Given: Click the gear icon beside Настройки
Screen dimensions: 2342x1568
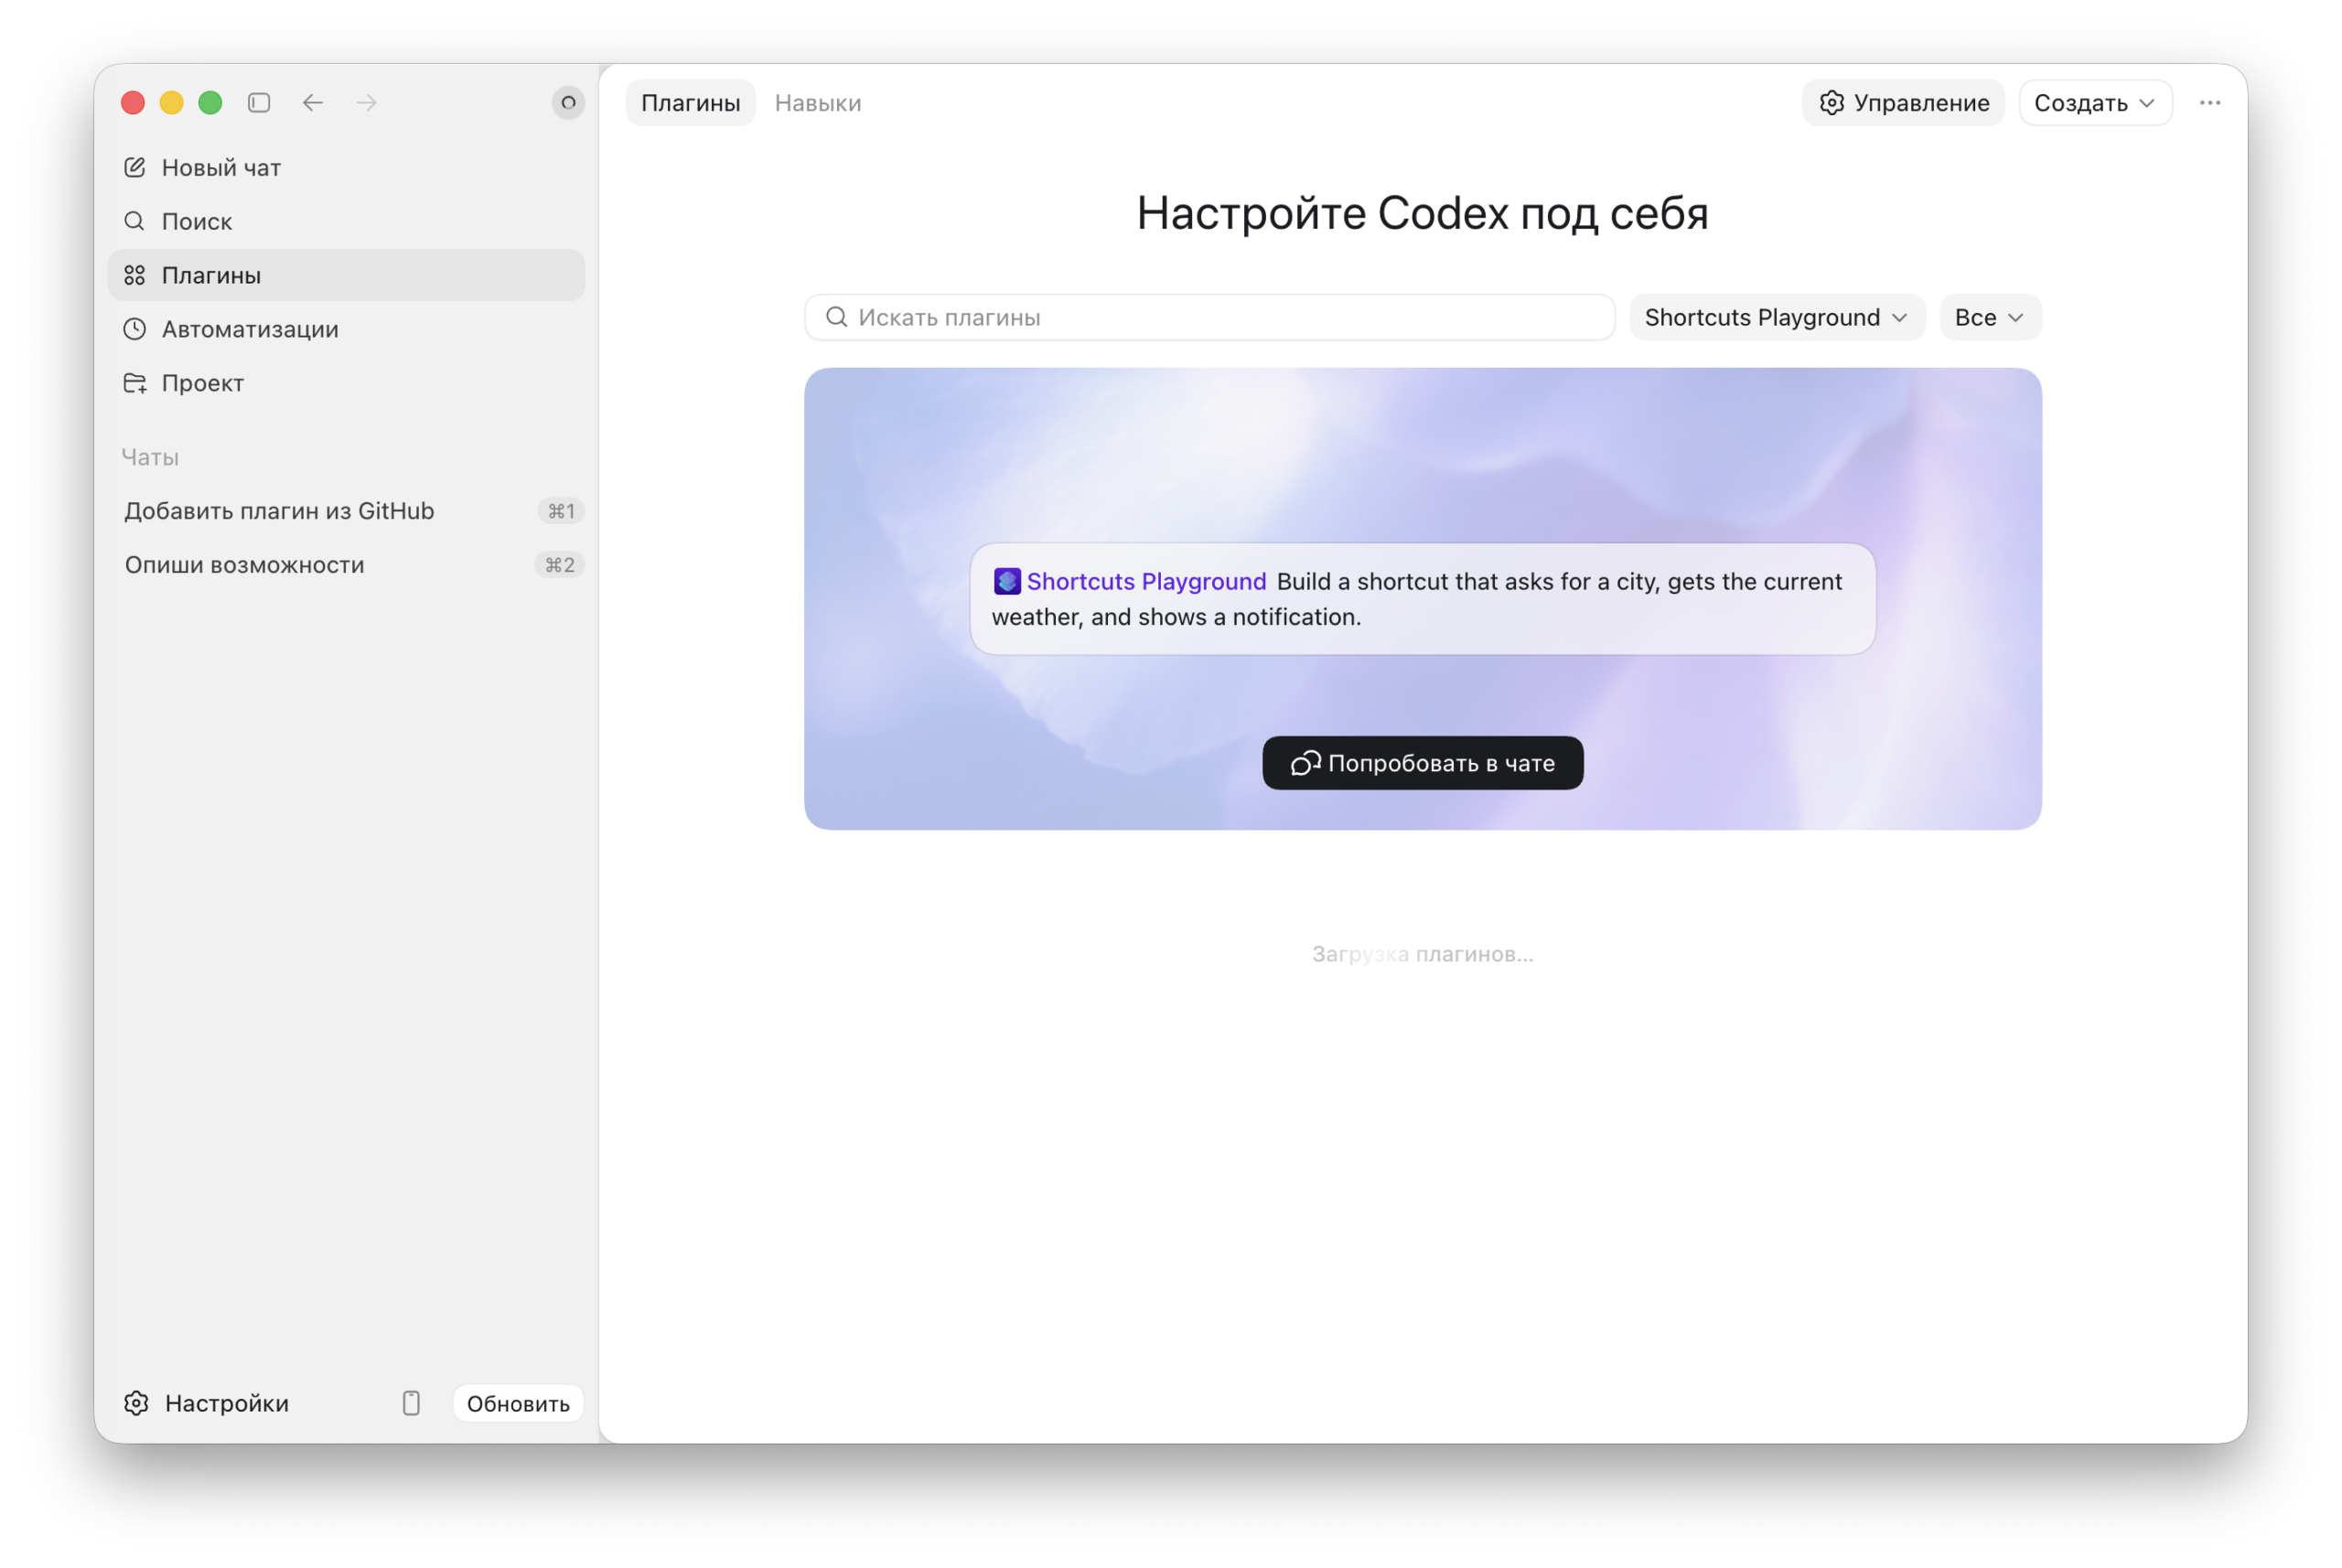Looking at the screenshot, I should (137, 1403).
